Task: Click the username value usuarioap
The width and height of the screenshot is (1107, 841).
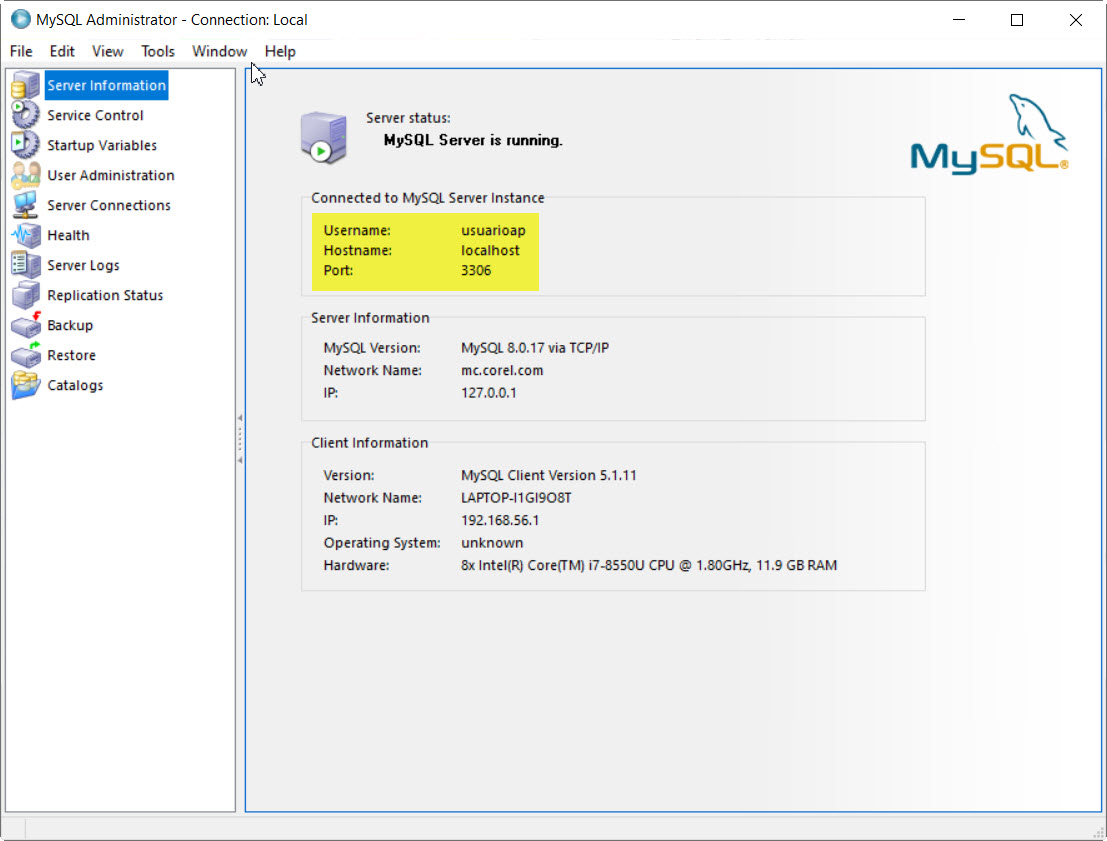Action: pos(493,230)
